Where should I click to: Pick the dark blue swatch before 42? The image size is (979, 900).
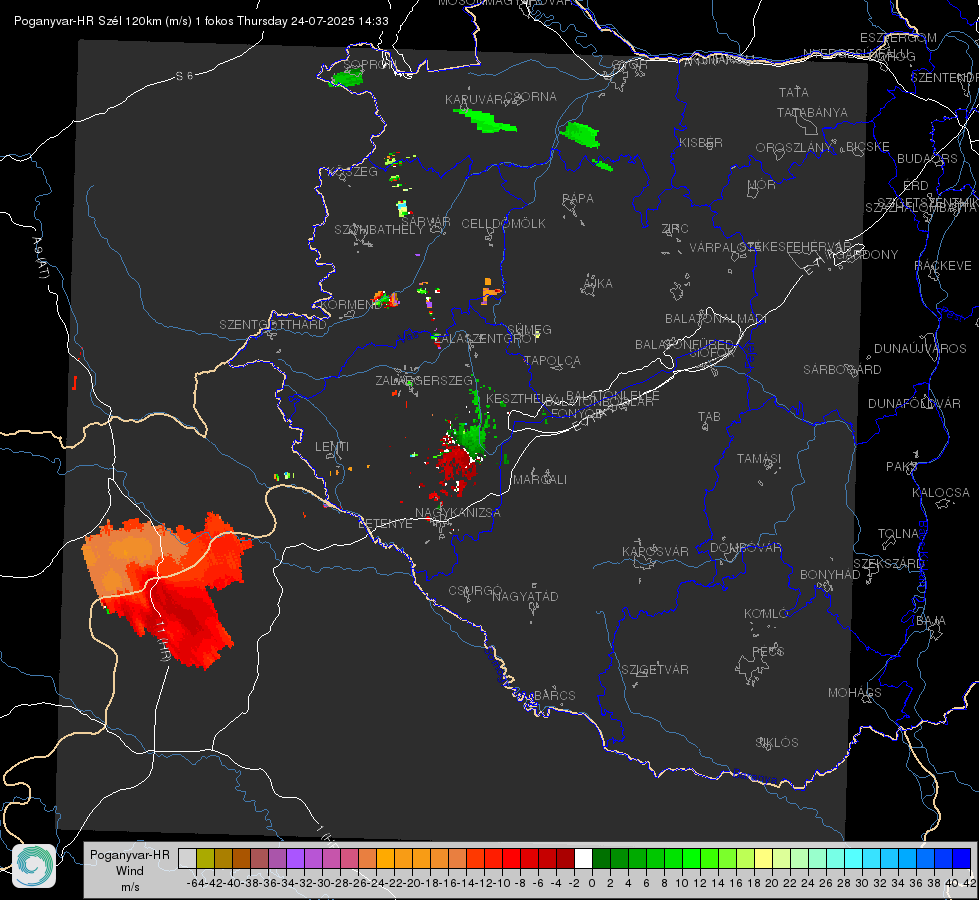point(962,858)
